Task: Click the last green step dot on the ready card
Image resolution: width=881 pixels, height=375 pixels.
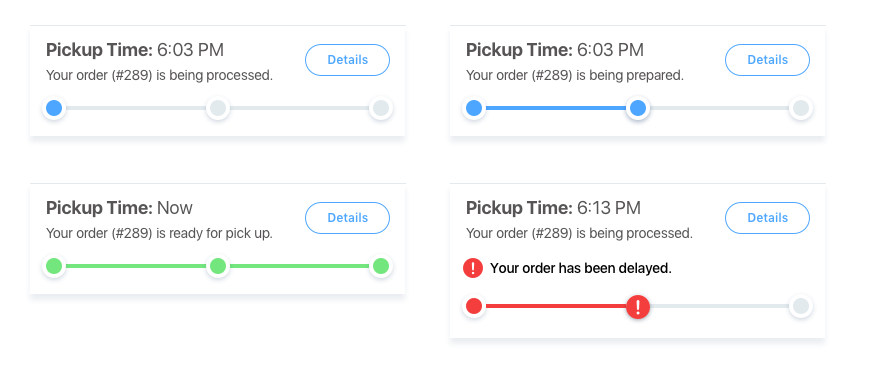Action: tap(381, 266)
